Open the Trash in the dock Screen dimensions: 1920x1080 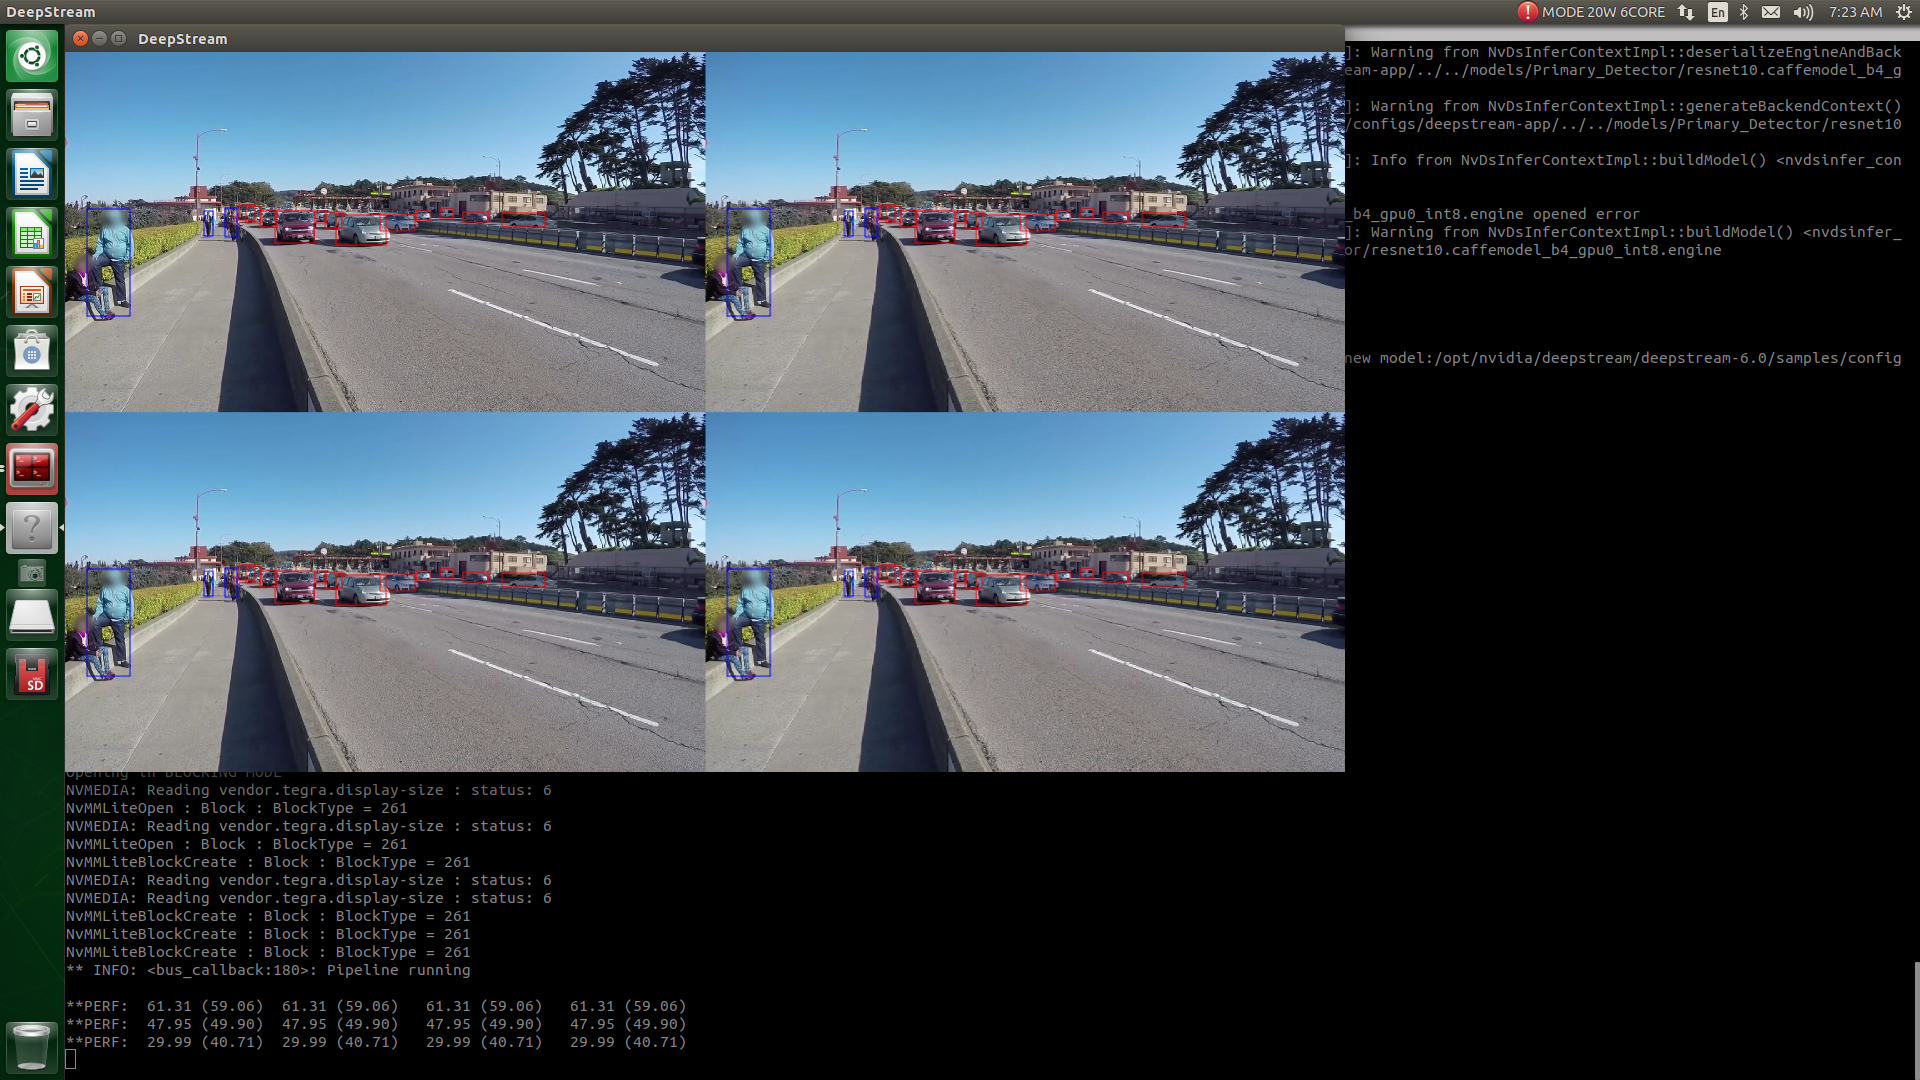(32, 1046)
